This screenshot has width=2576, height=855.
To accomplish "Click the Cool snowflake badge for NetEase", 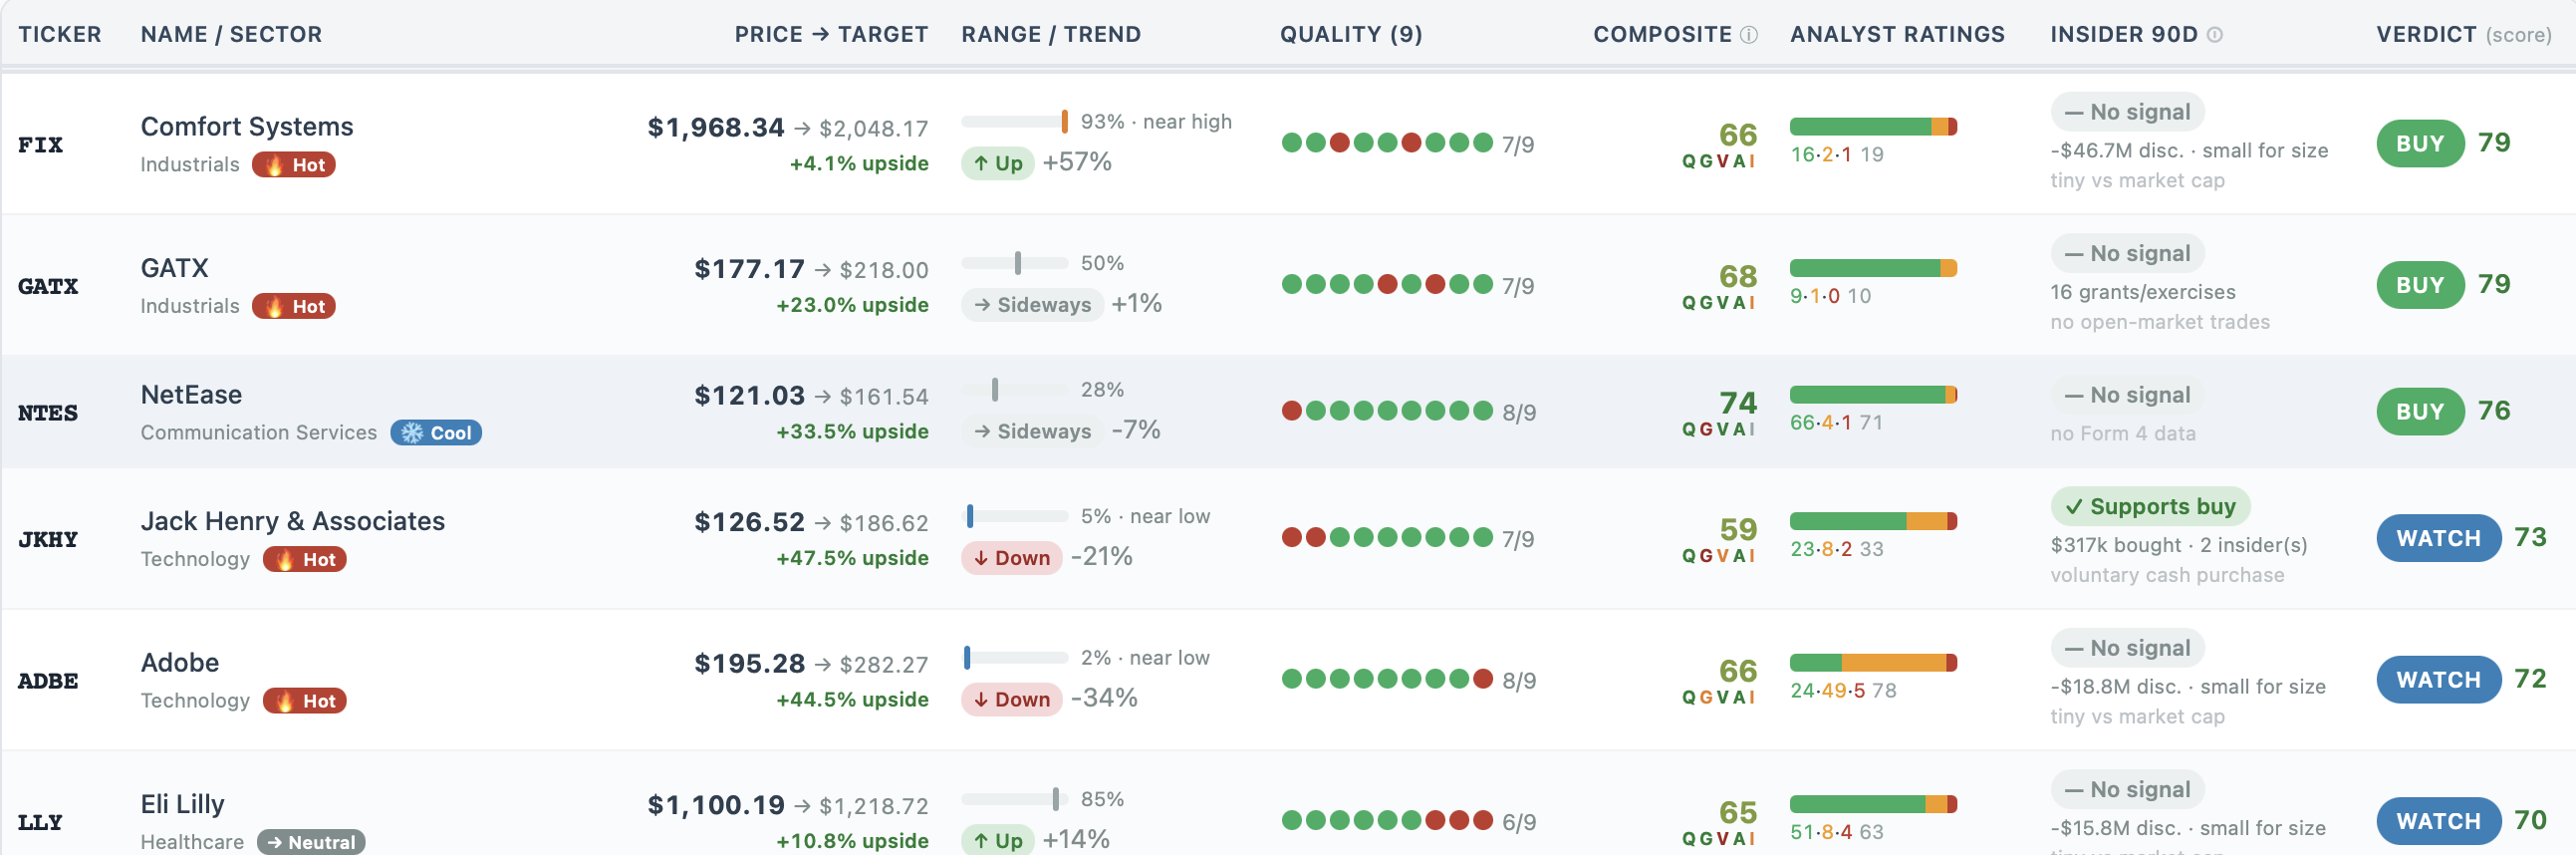I will click(436, 433).
